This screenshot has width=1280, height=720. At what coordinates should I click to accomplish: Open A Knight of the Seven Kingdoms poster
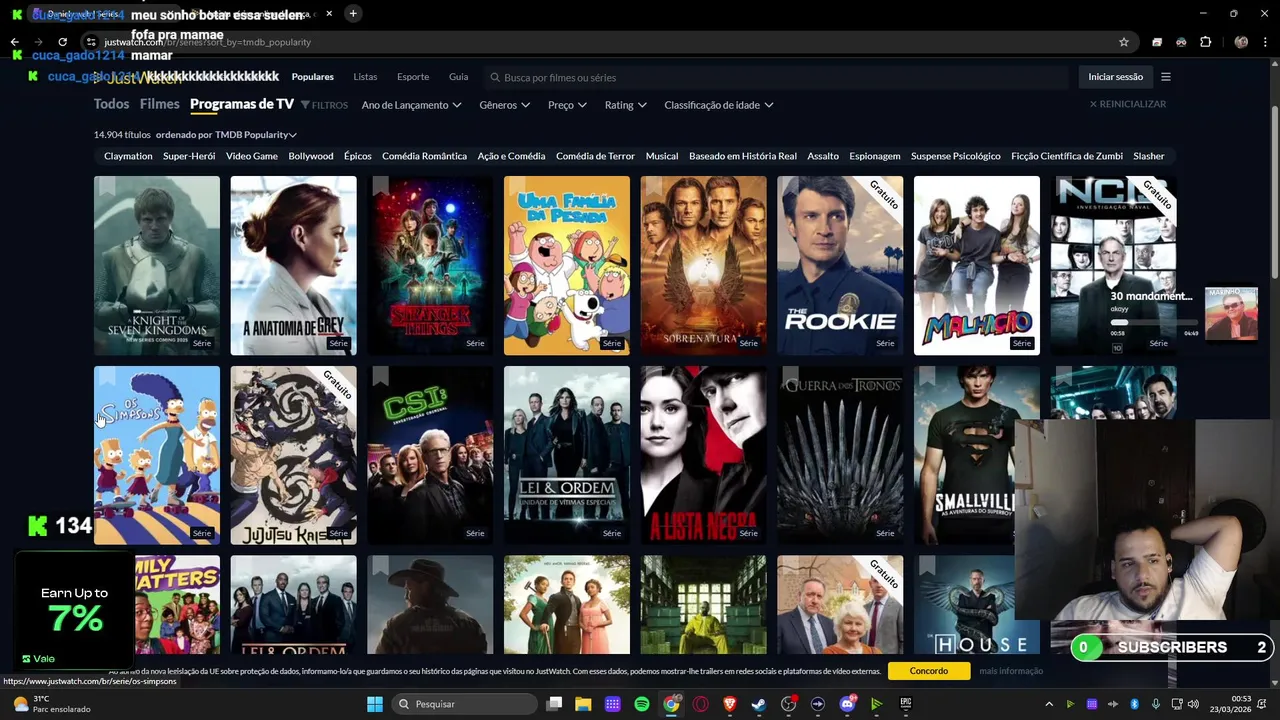tap(157, 265)
